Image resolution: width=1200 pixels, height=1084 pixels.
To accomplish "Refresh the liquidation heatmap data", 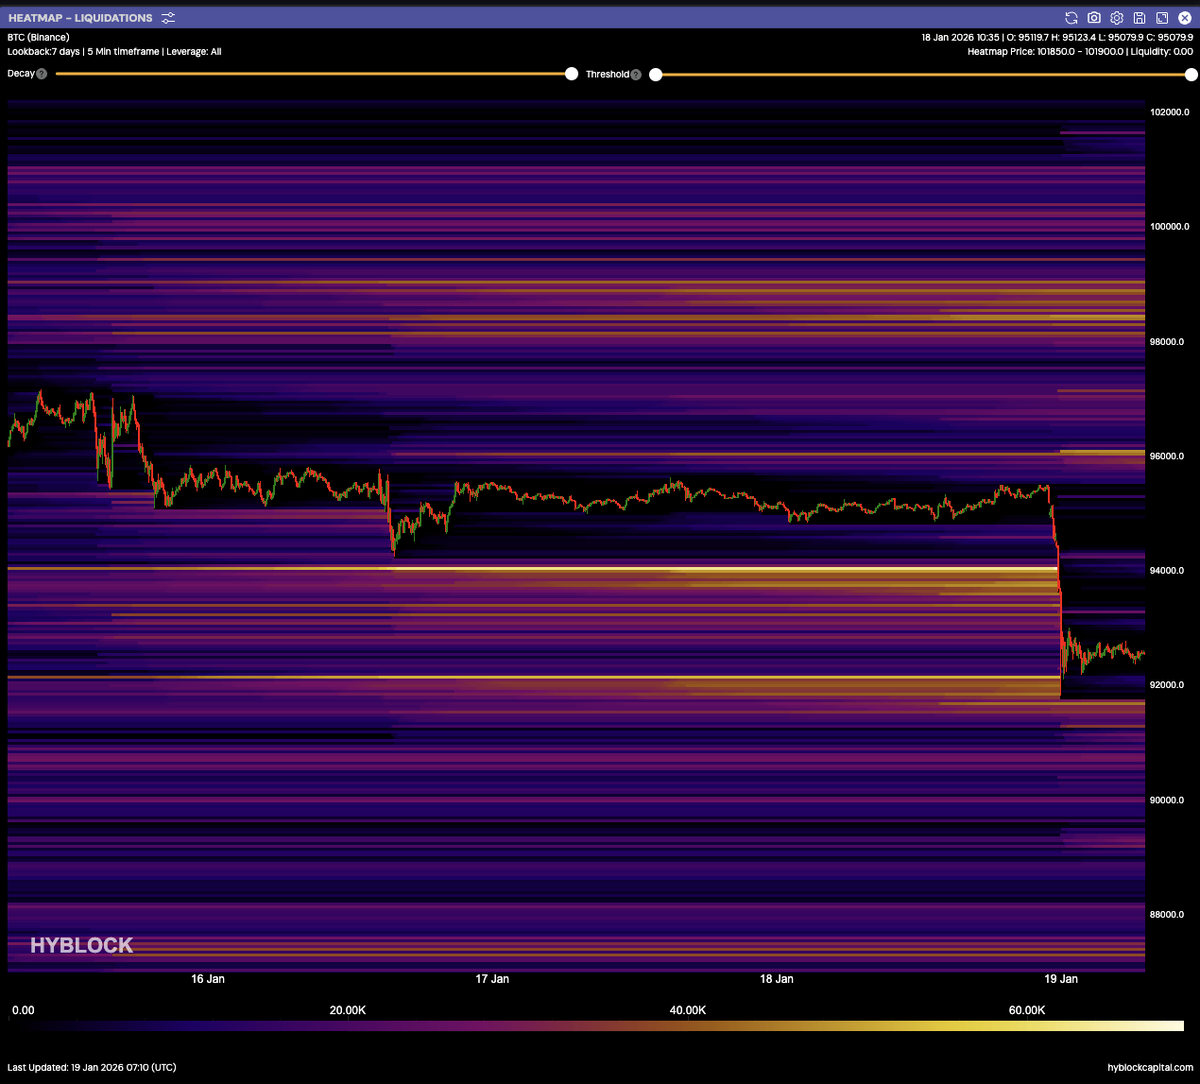I will click(1072, 18).
